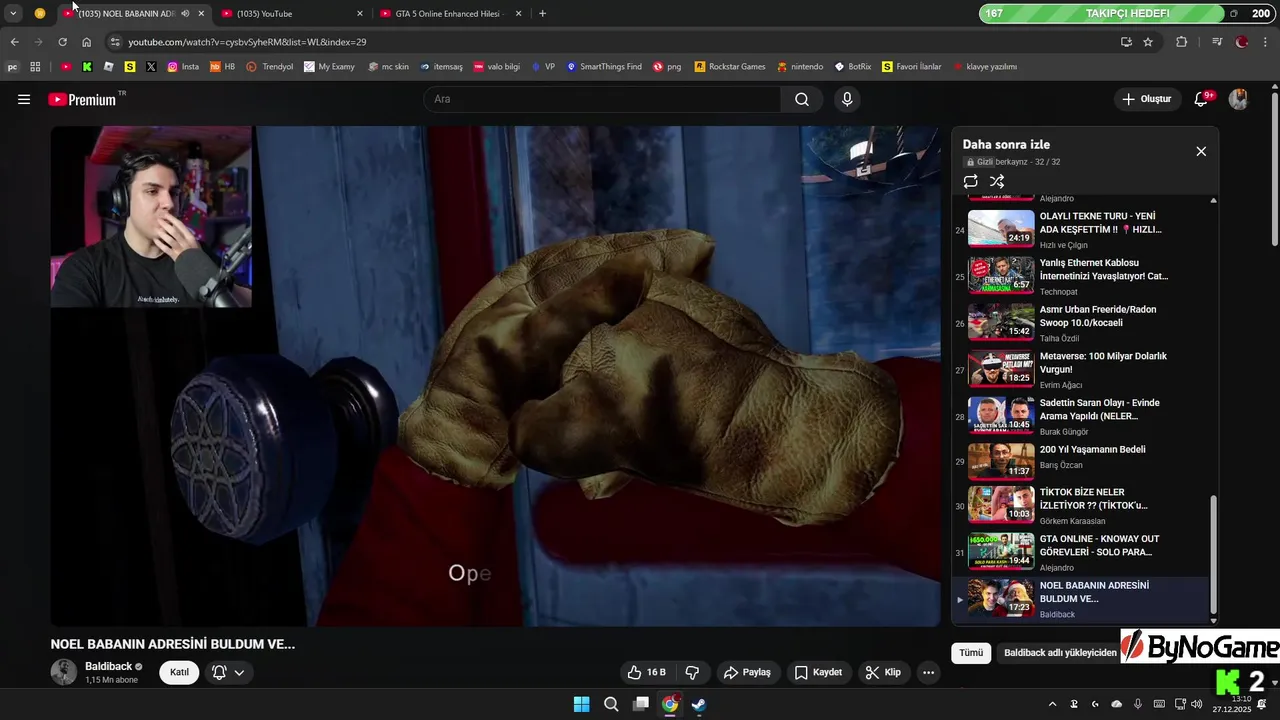The image size is (1280, 720).
Task: Open the tab search dropdown arrow
Action: coord(13,13)
